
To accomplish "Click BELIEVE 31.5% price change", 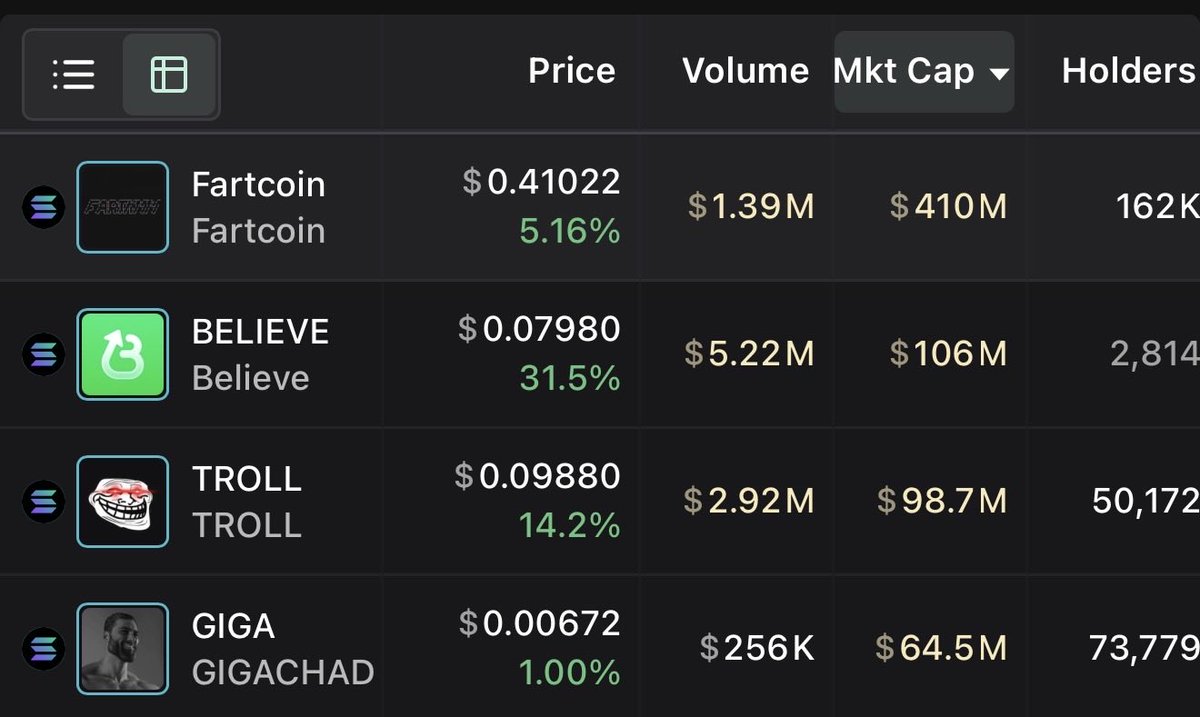I will click(570, 379).
